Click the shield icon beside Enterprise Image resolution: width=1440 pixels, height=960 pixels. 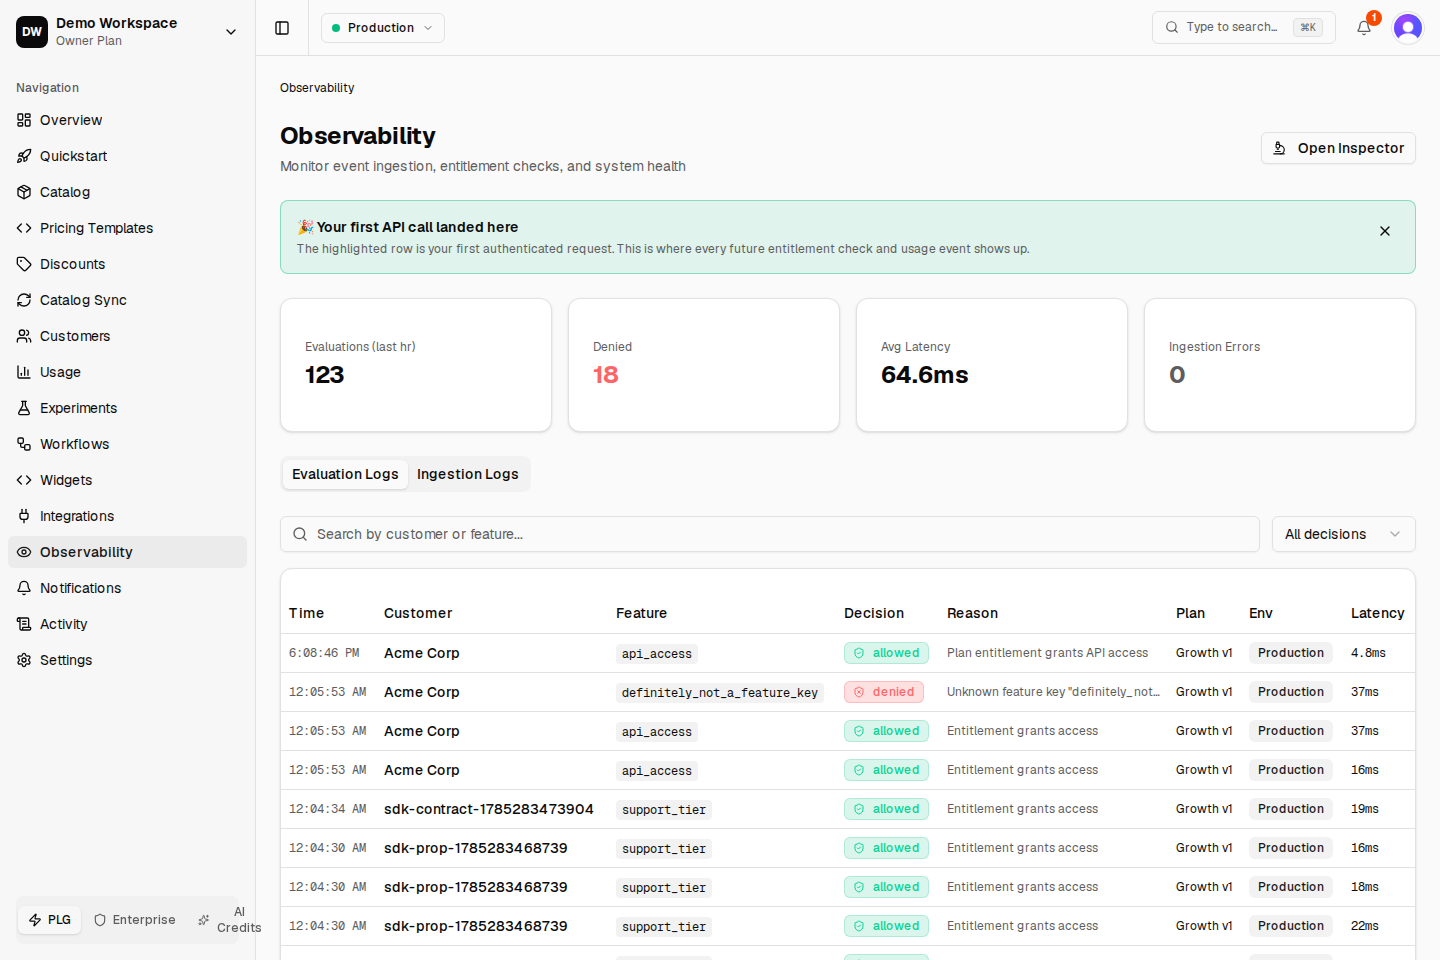100,920
